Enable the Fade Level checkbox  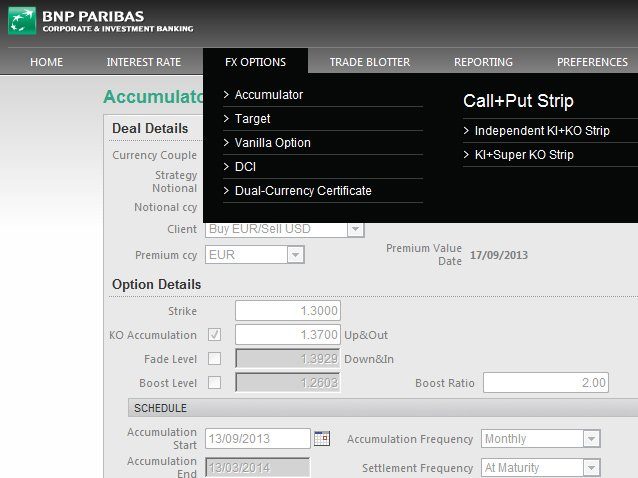(x=214, y=358)
